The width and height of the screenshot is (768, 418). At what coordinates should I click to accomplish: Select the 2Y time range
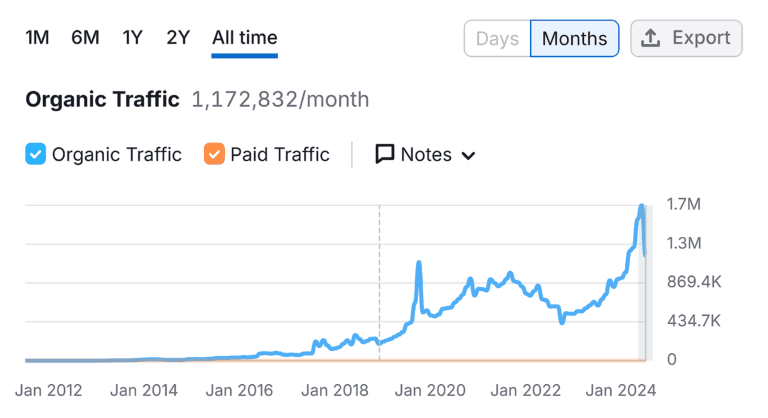point(178,38)
